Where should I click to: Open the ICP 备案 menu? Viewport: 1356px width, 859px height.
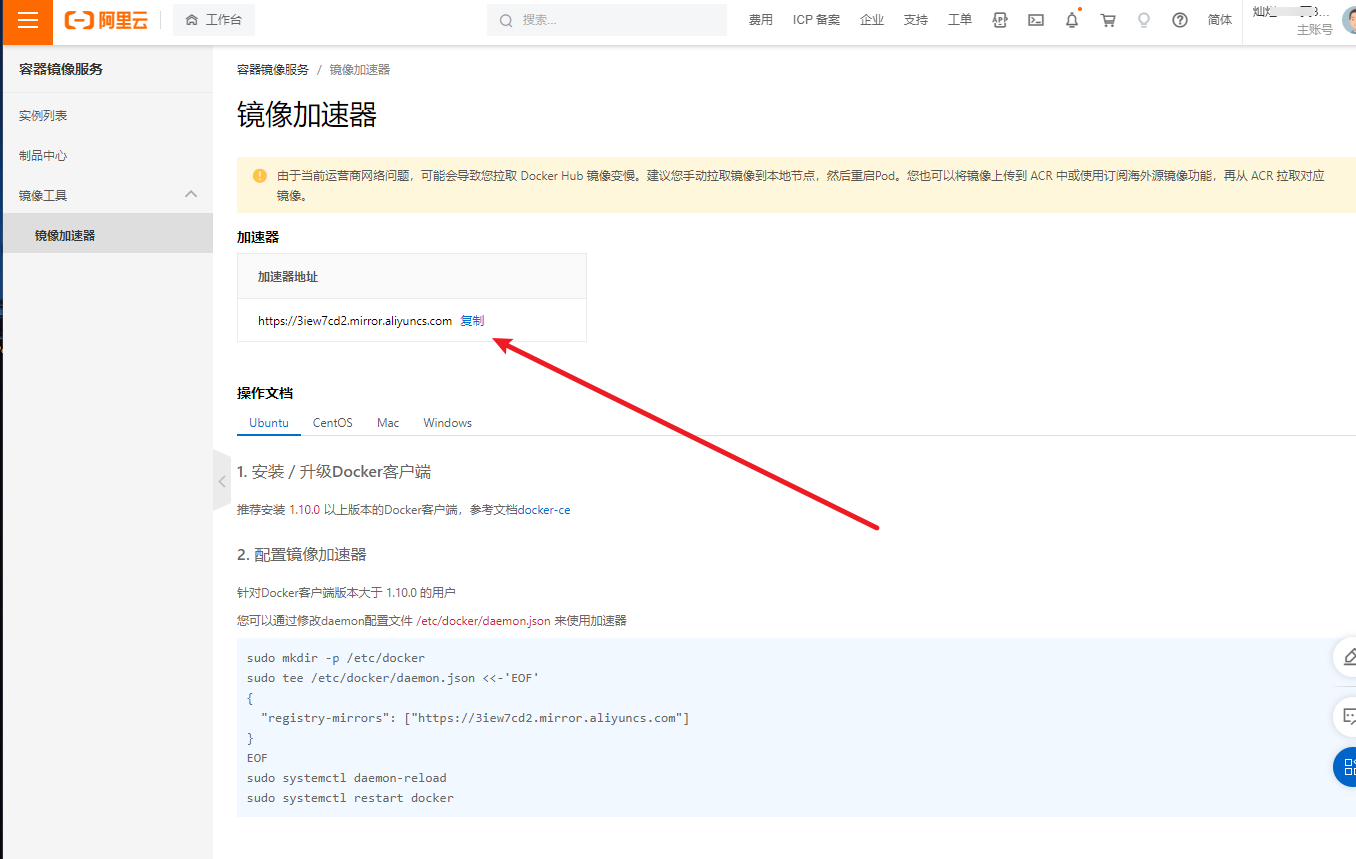coord(816,20)
